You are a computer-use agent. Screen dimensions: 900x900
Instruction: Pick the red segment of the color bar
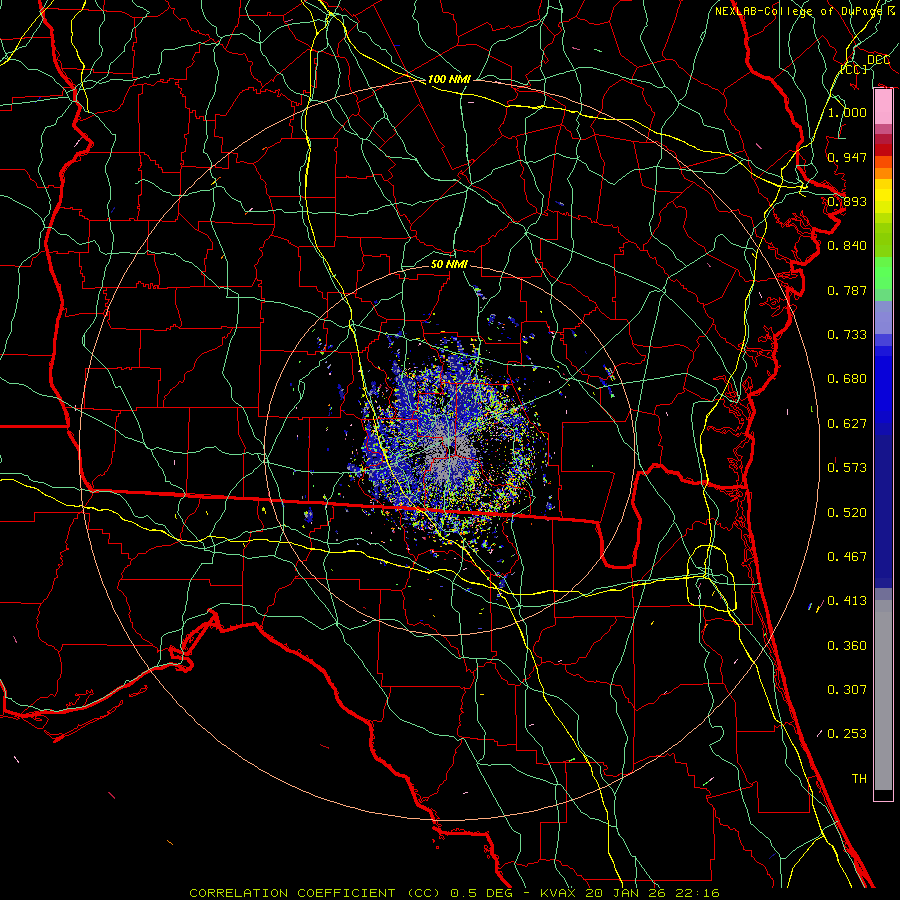tap(883, 150)
